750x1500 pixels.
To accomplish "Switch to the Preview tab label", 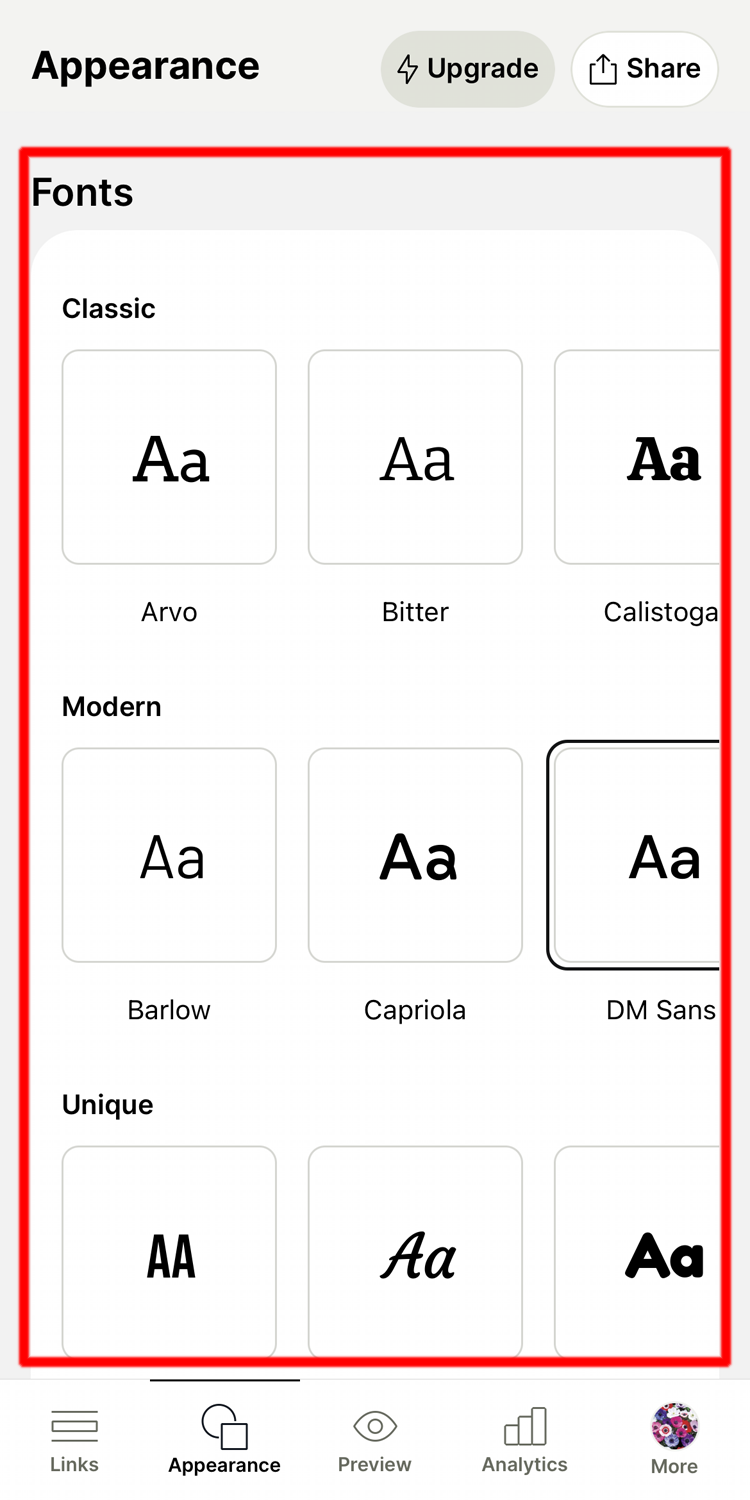I will [375, 1465].
